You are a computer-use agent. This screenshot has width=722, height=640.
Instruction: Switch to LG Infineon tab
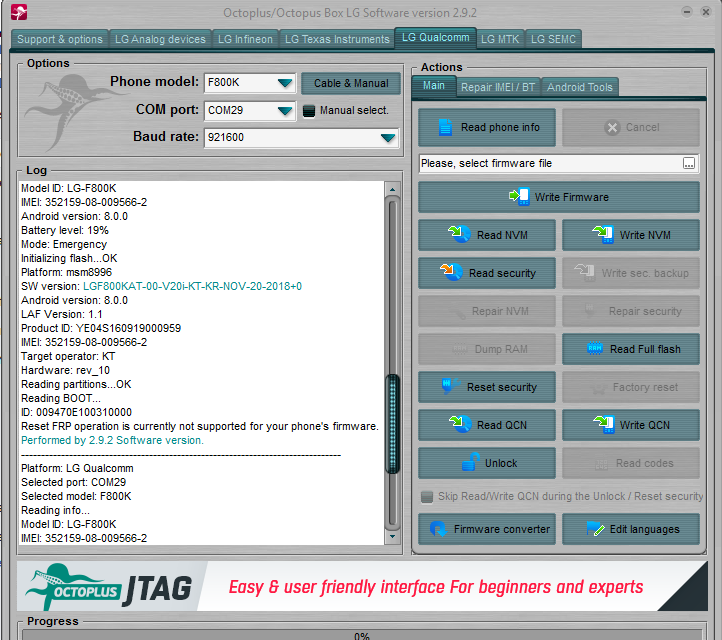[x=245, y=39]
